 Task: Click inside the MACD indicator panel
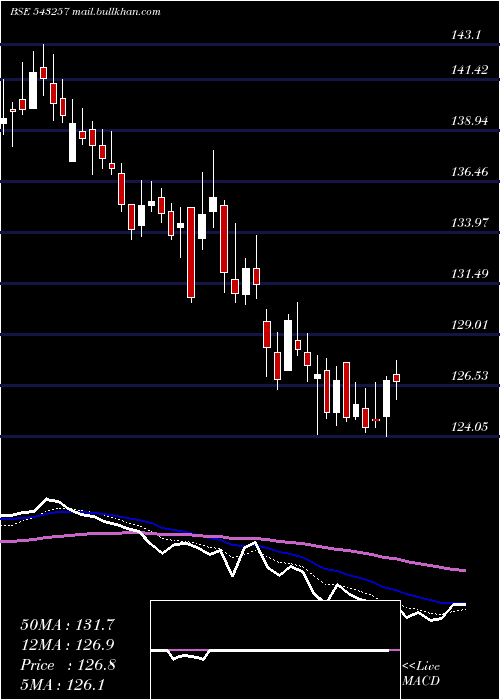tap(275, 650)
